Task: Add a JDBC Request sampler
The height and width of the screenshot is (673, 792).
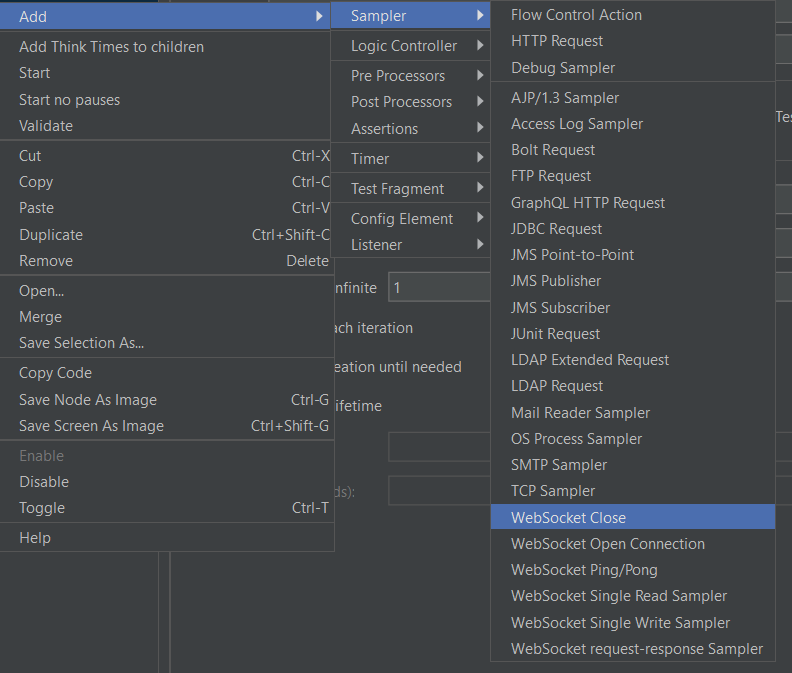Action: tap(557, 229)
